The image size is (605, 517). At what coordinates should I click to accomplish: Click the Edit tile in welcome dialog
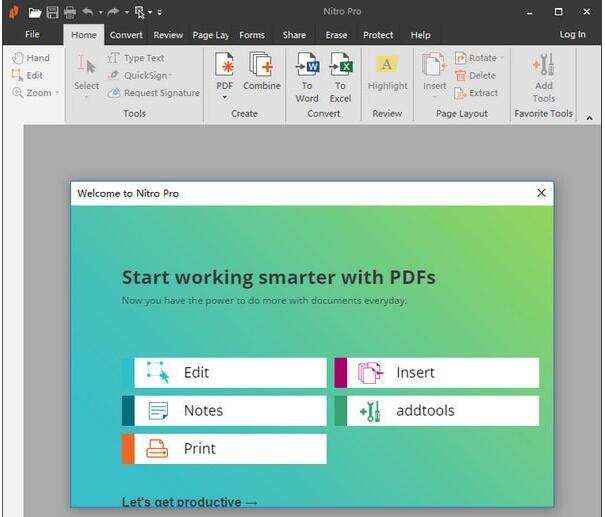[225, 373]
